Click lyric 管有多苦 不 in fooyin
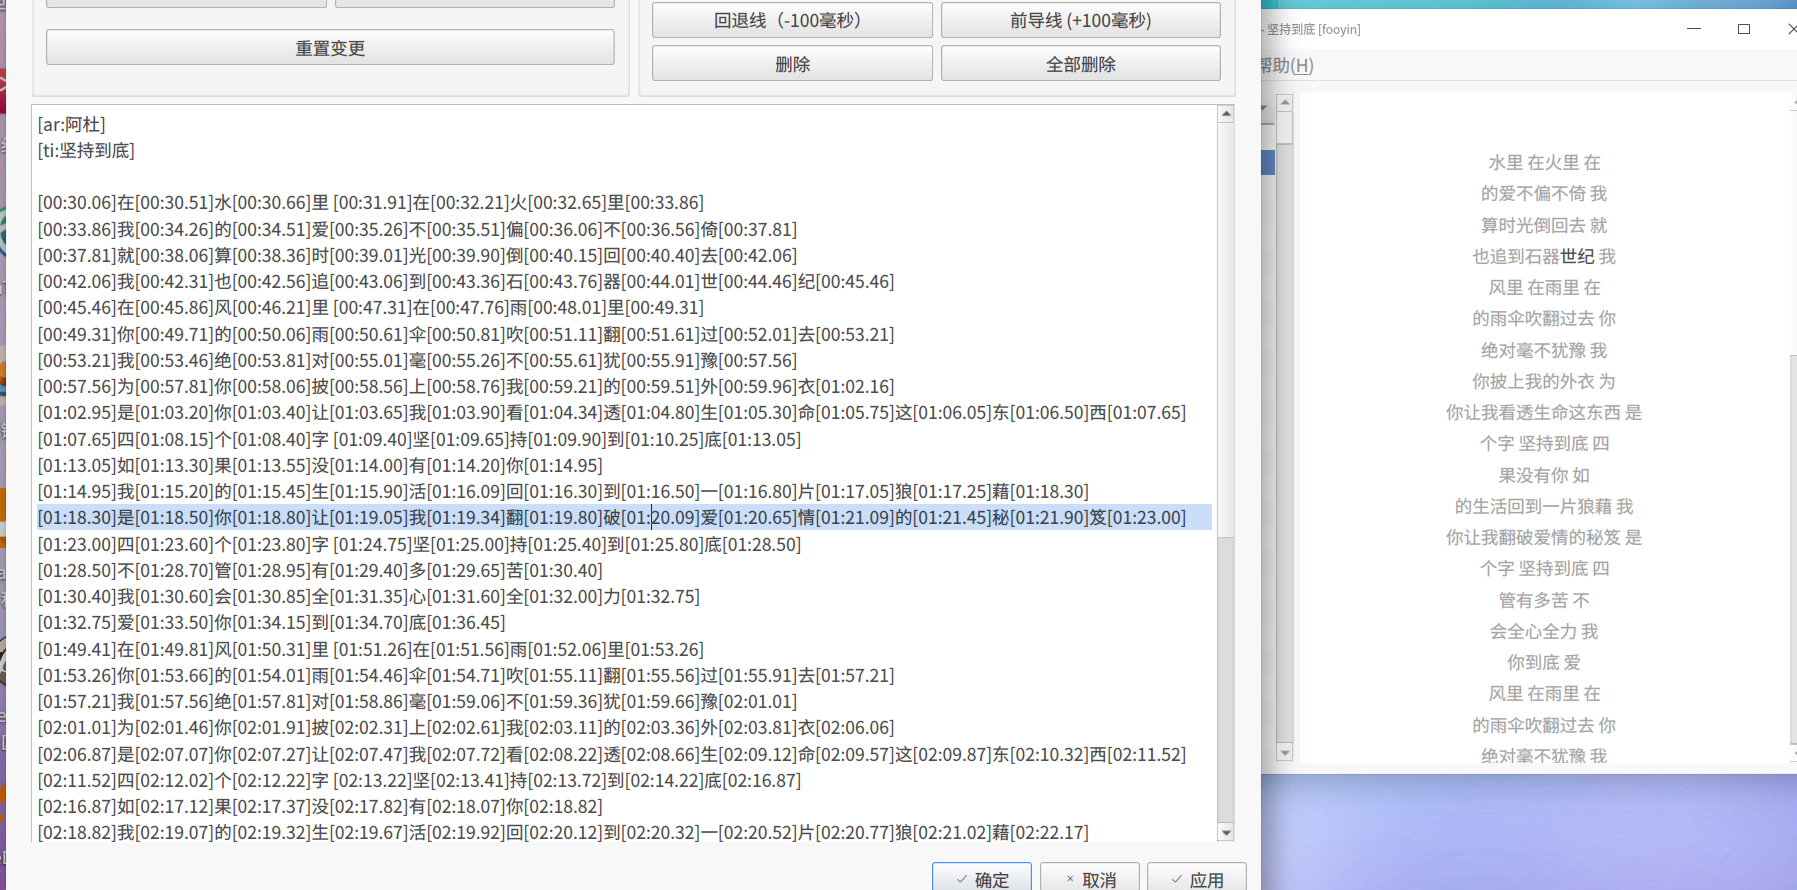This screenshot has width=1797, height=890. click(1544, 600)
